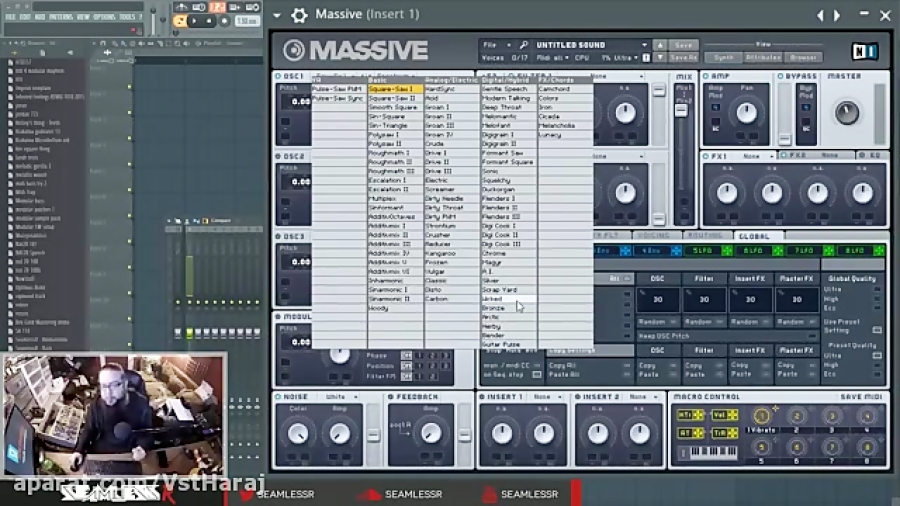Open Massive plugin options dropdown arrow

[x=277, y=15]
